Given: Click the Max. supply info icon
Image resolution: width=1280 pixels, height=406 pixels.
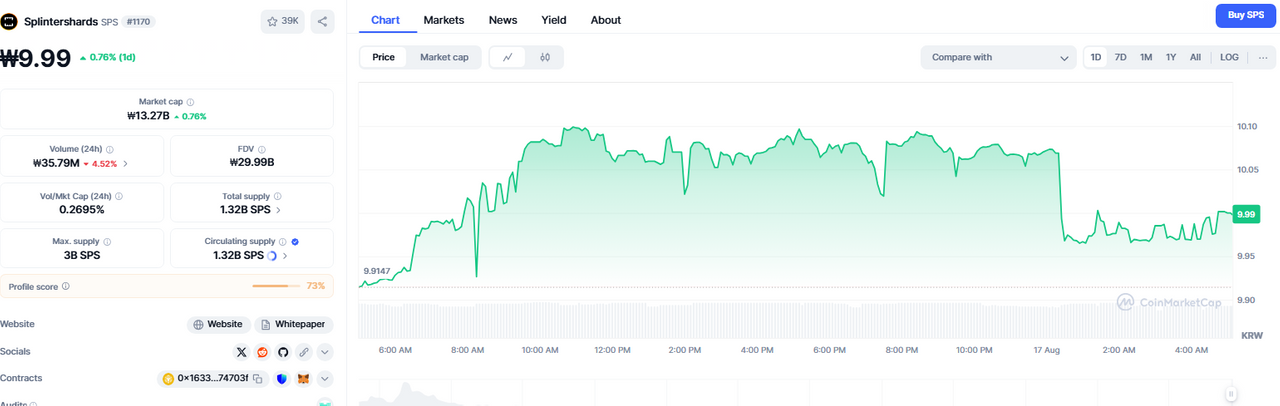Looking at the screenshot, I should (107, 242).
